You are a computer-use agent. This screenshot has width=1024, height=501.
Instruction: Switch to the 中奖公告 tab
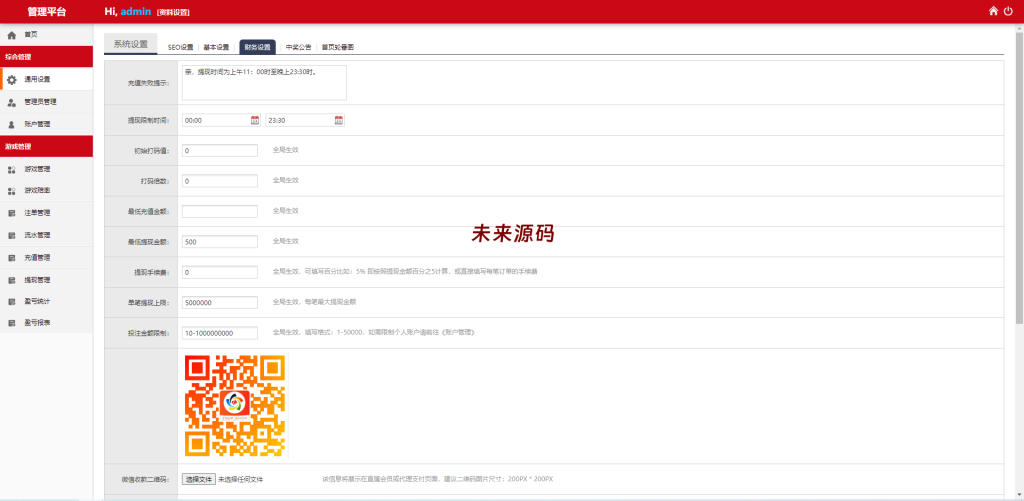(298, 47)
